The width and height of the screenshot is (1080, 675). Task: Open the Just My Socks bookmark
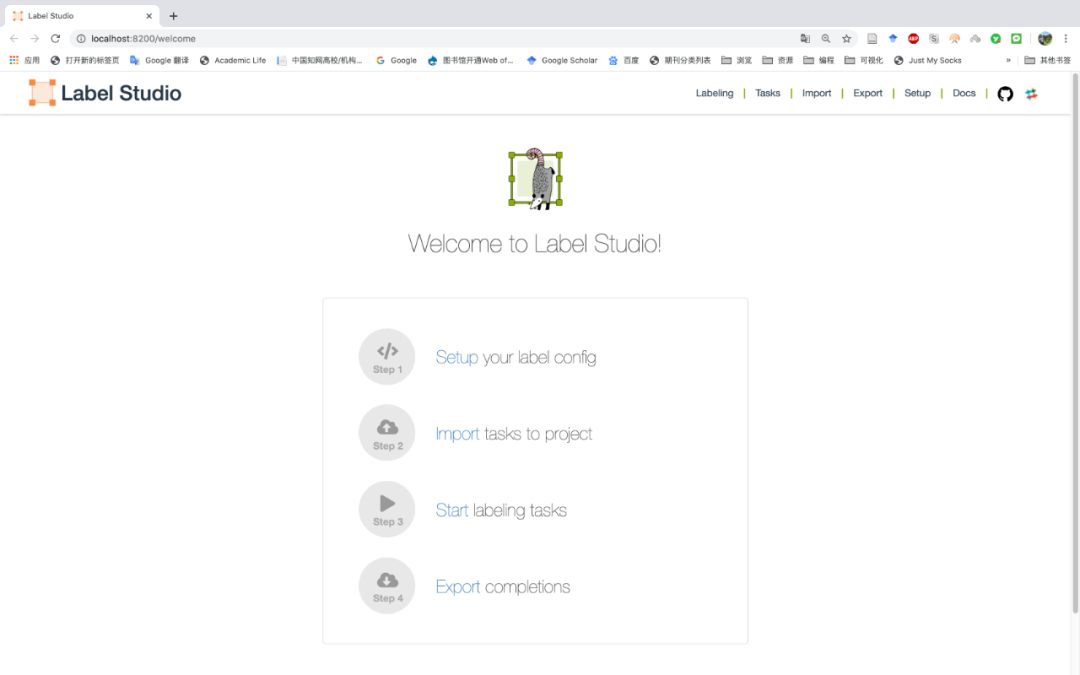click(x=927, y=61)
